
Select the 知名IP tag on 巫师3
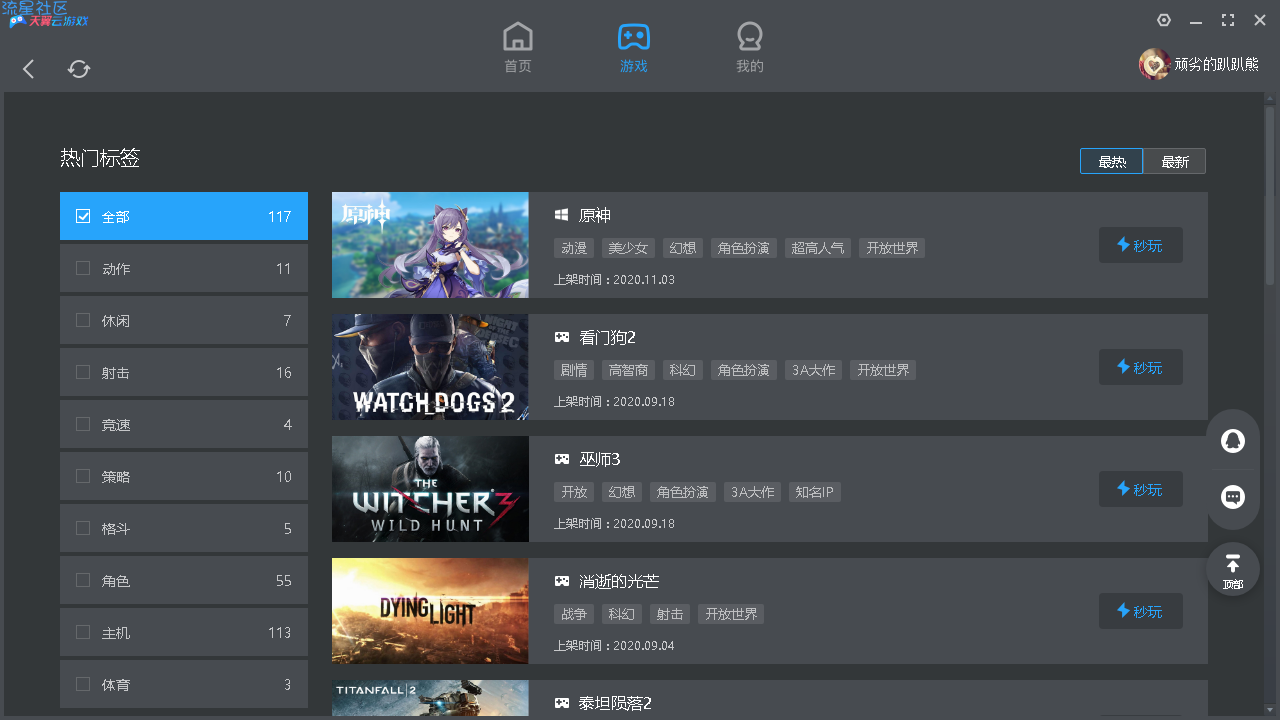coord(814,492)
